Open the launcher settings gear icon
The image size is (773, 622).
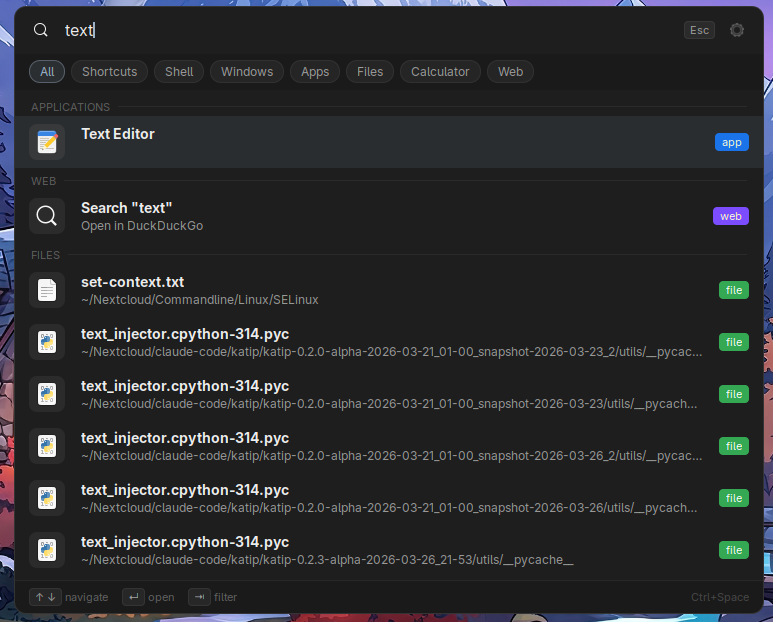coord(737,30)
